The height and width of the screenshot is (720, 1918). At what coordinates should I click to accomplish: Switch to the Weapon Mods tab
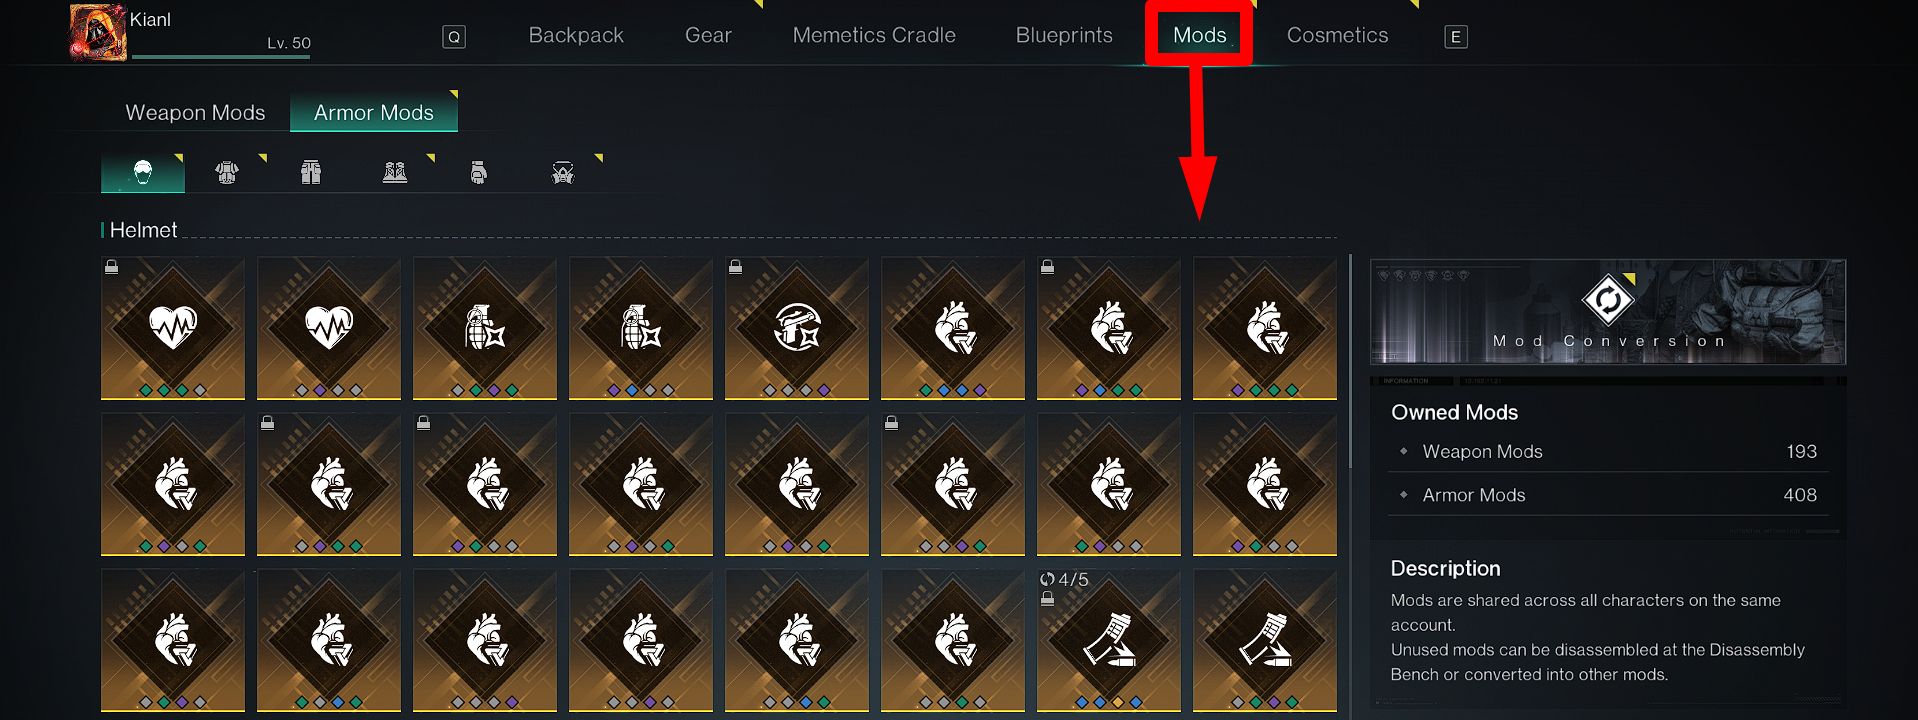pos(195,113)
